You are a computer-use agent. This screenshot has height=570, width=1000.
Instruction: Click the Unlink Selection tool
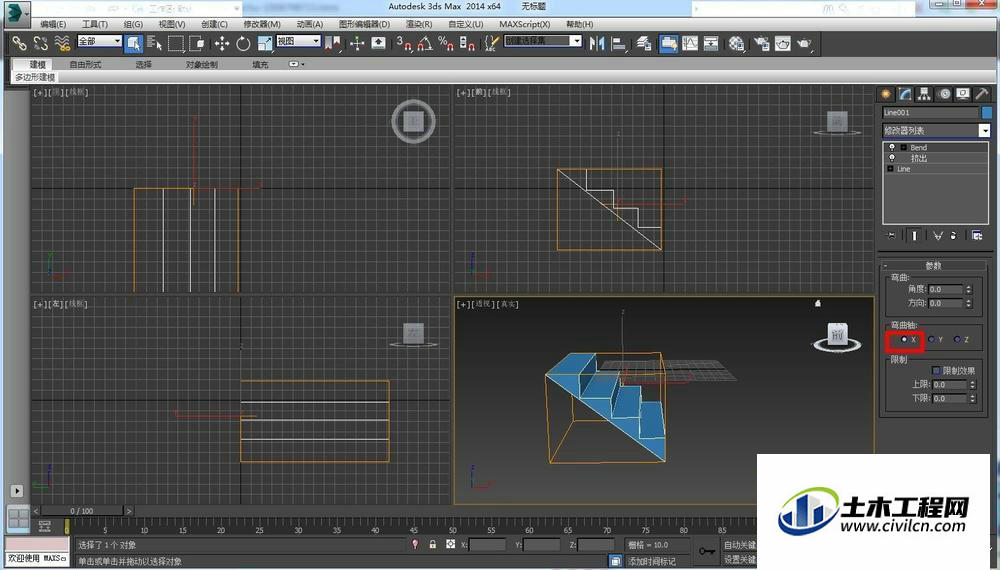click(x=41, y=43)
